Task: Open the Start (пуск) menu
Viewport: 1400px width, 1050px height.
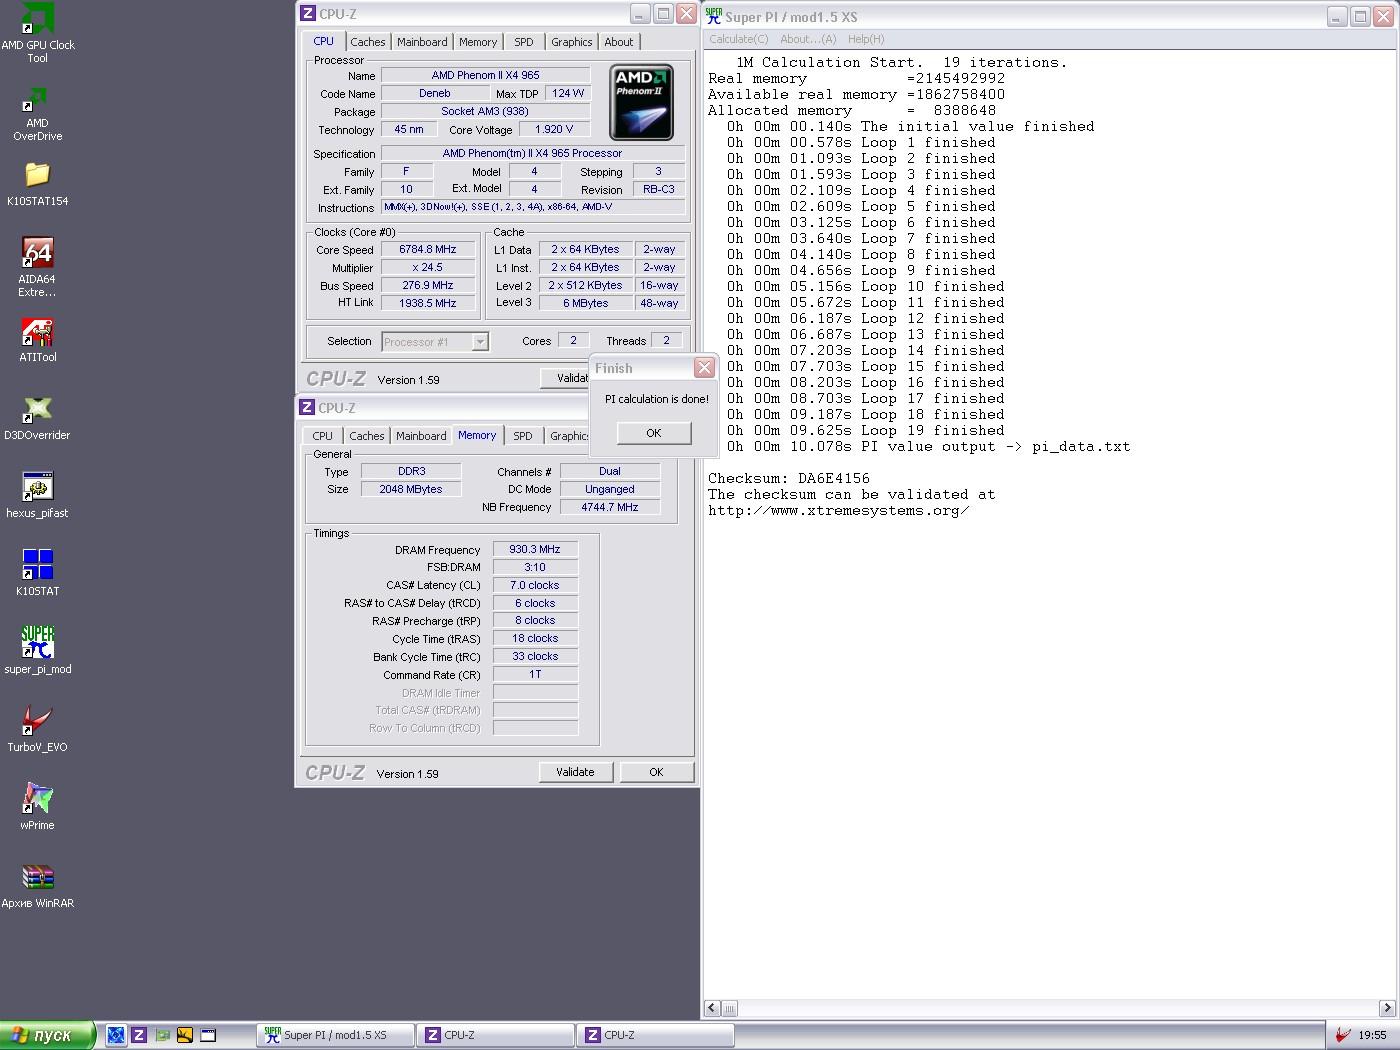Action: tap(47, 1035)
